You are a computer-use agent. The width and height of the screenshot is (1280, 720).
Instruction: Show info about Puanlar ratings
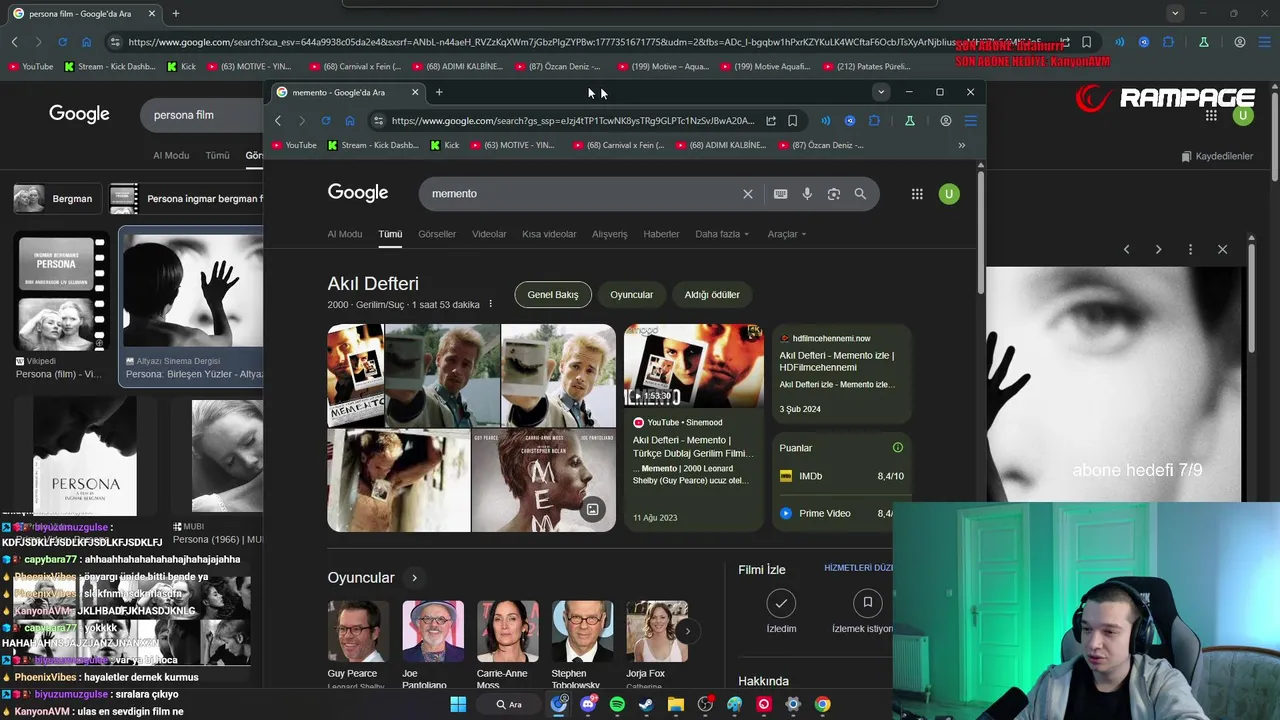[x=897, y=447]
